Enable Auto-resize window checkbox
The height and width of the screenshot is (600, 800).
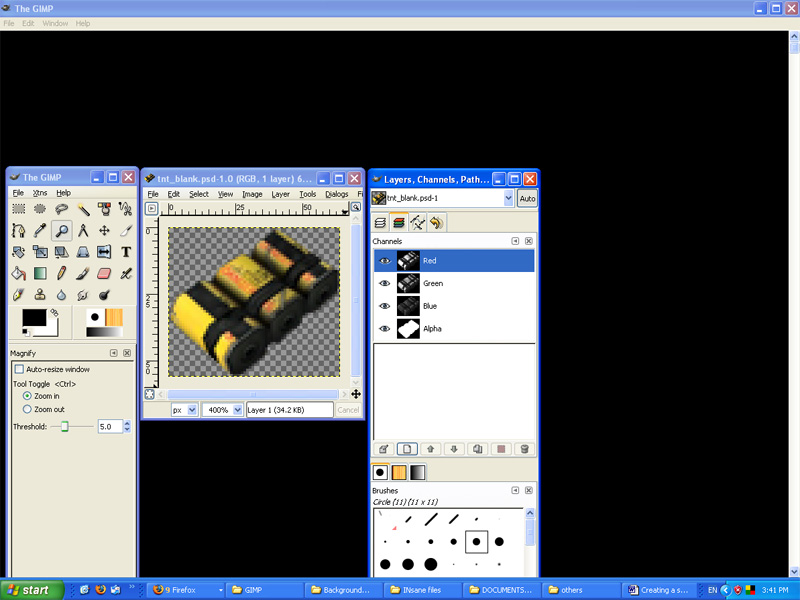[x=19, y=369]
